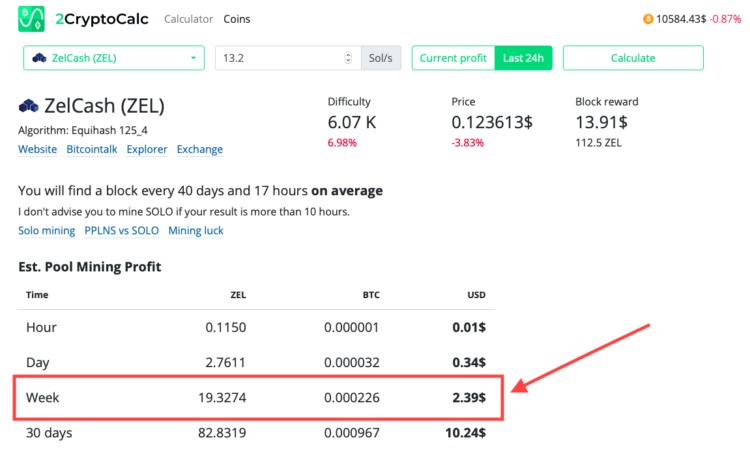This screenshot has width=750, height=455.
Task: Open the Explorer link
Action: click(x=147, y=149)
